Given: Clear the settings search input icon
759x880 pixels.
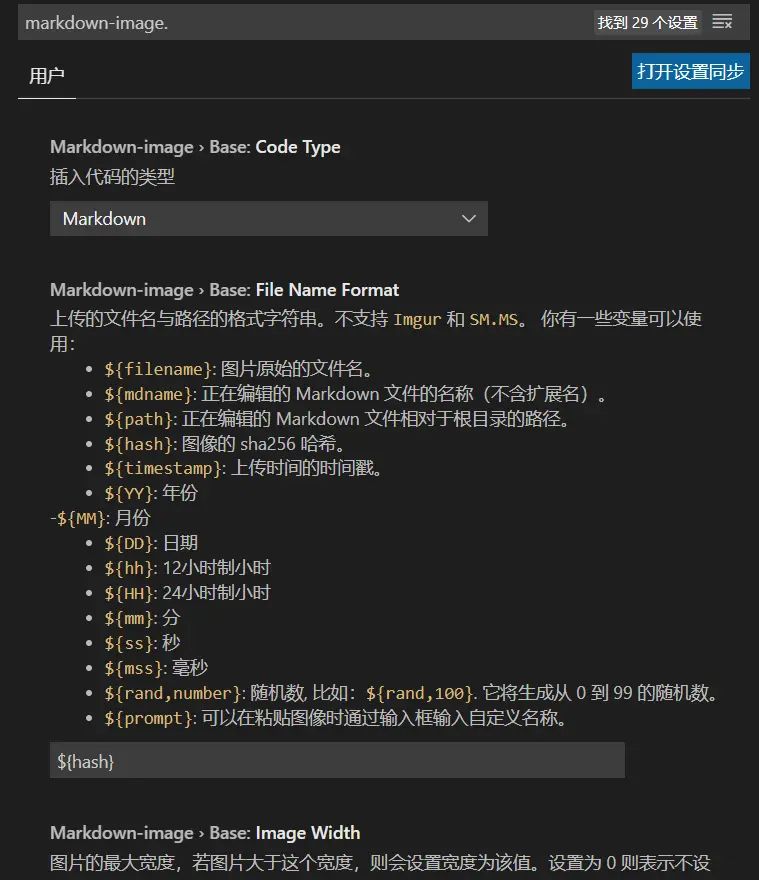Looking at the screenshot, I should 722,22.
